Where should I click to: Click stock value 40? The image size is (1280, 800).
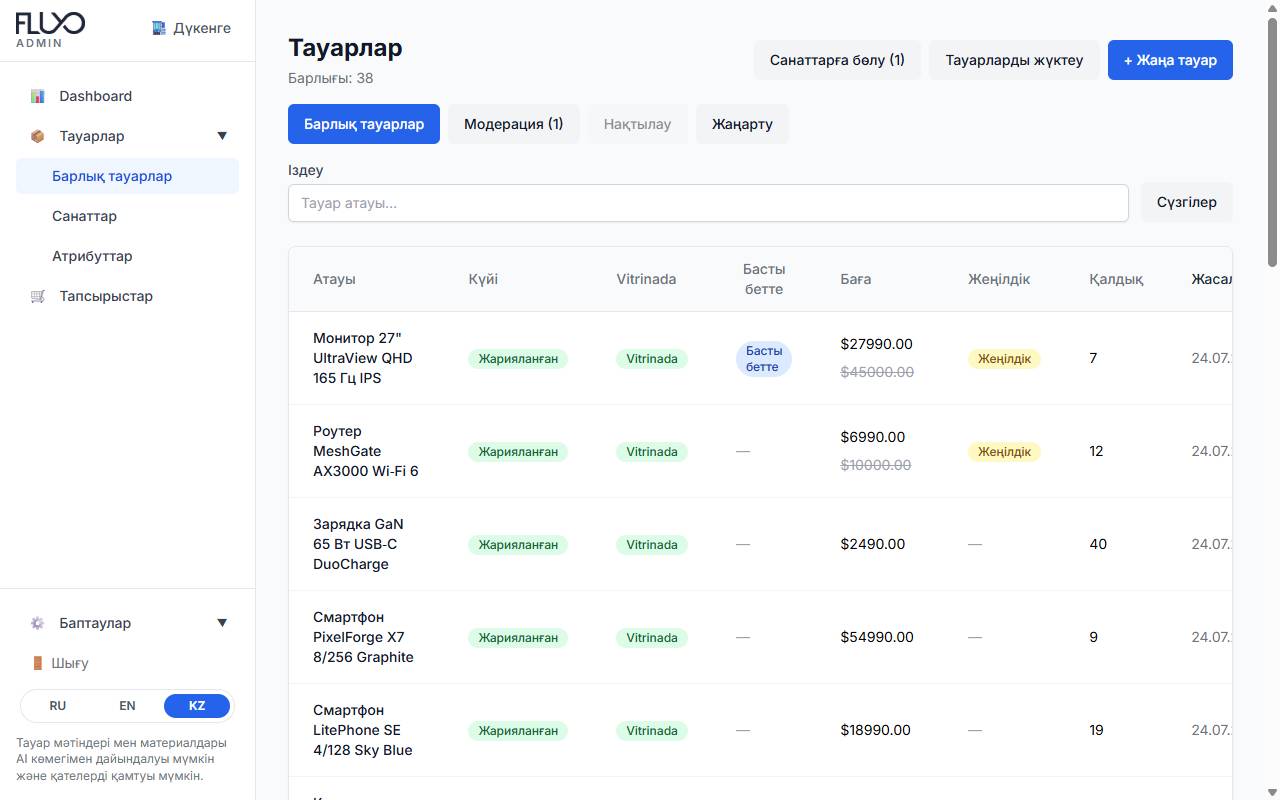pyautogui.click(x=1098, y=544)
